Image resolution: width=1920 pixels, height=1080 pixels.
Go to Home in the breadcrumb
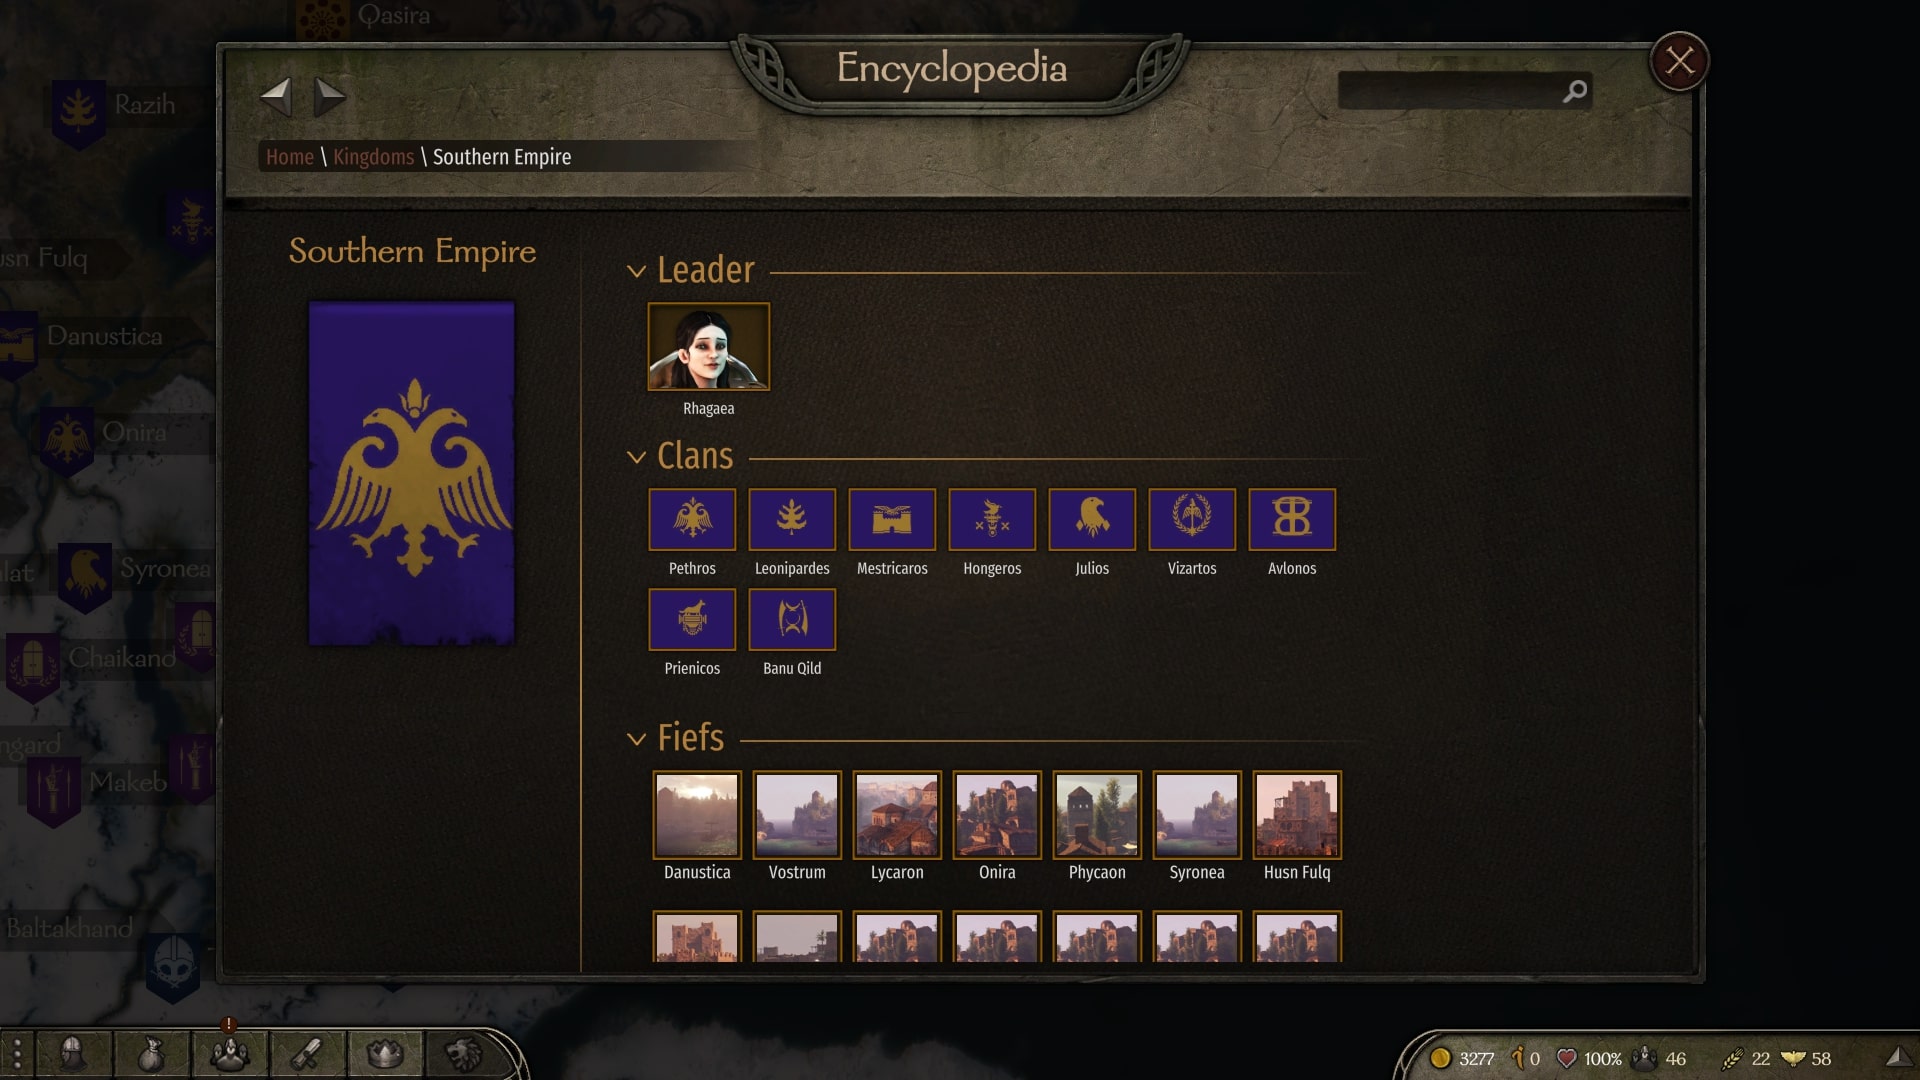coord(290,157)
